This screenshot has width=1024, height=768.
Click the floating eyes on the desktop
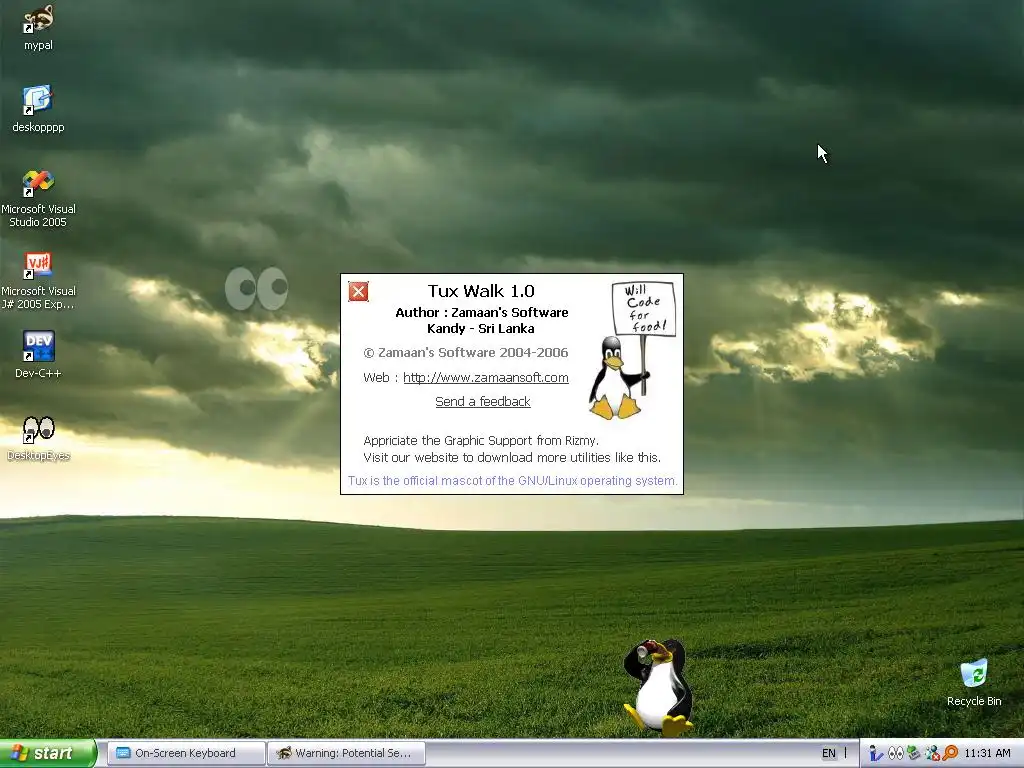coord(256,288)
